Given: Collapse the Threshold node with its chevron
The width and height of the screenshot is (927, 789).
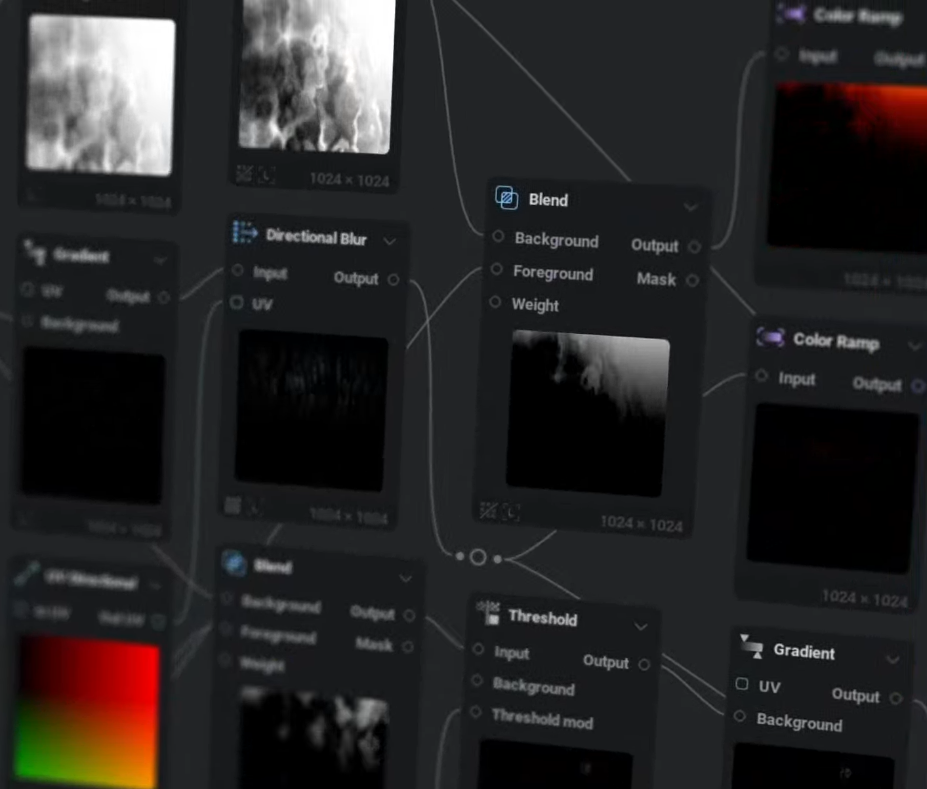Looking at the screenshot, I should tap(641, 627).
